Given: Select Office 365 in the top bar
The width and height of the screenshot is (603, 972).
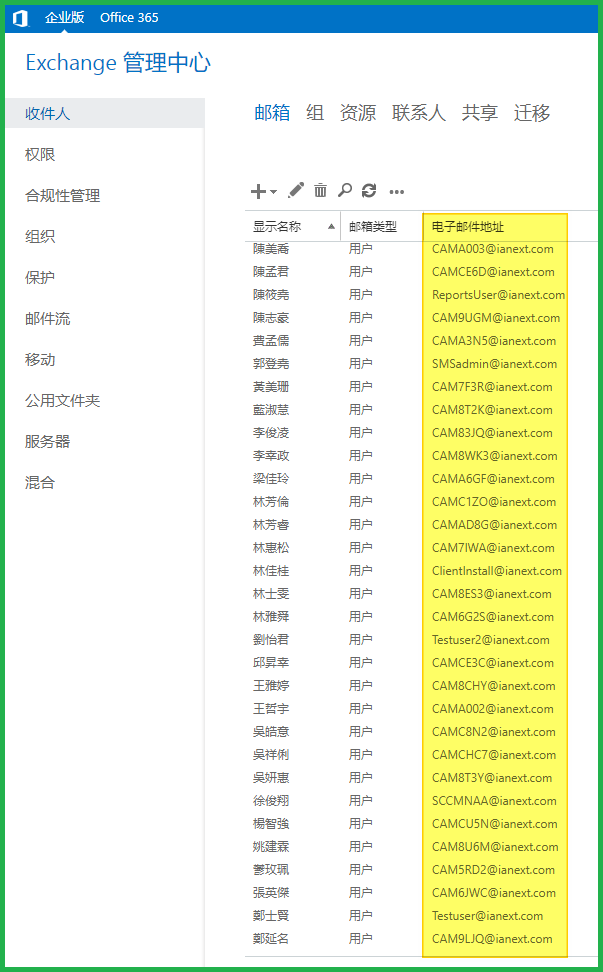Looking at the screenshot, I should click(129, 17).
